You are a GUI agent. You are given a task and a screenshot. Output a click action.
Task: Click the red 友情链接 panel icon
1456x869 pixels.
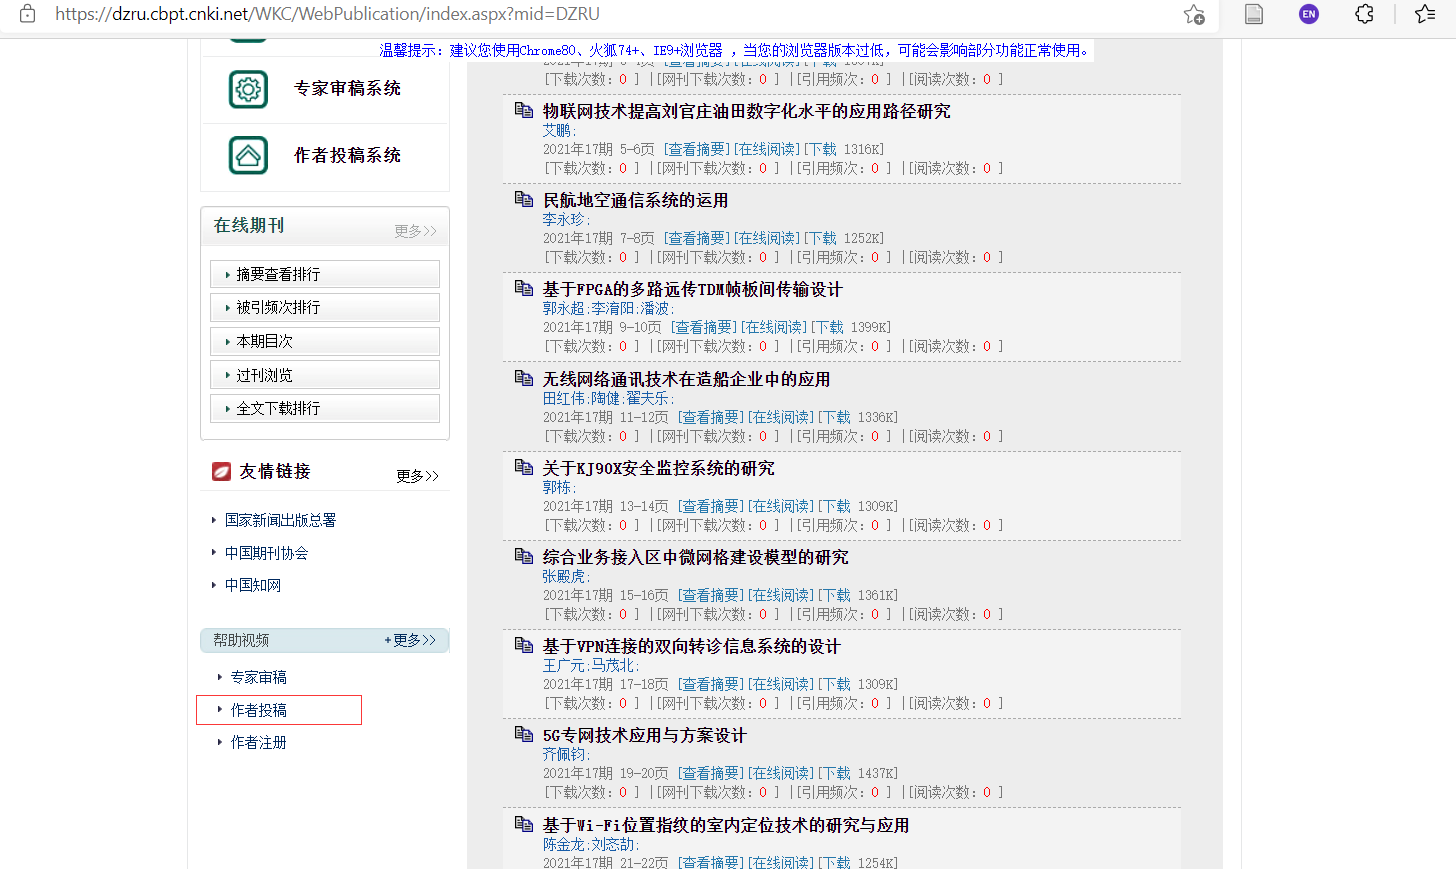220,471
